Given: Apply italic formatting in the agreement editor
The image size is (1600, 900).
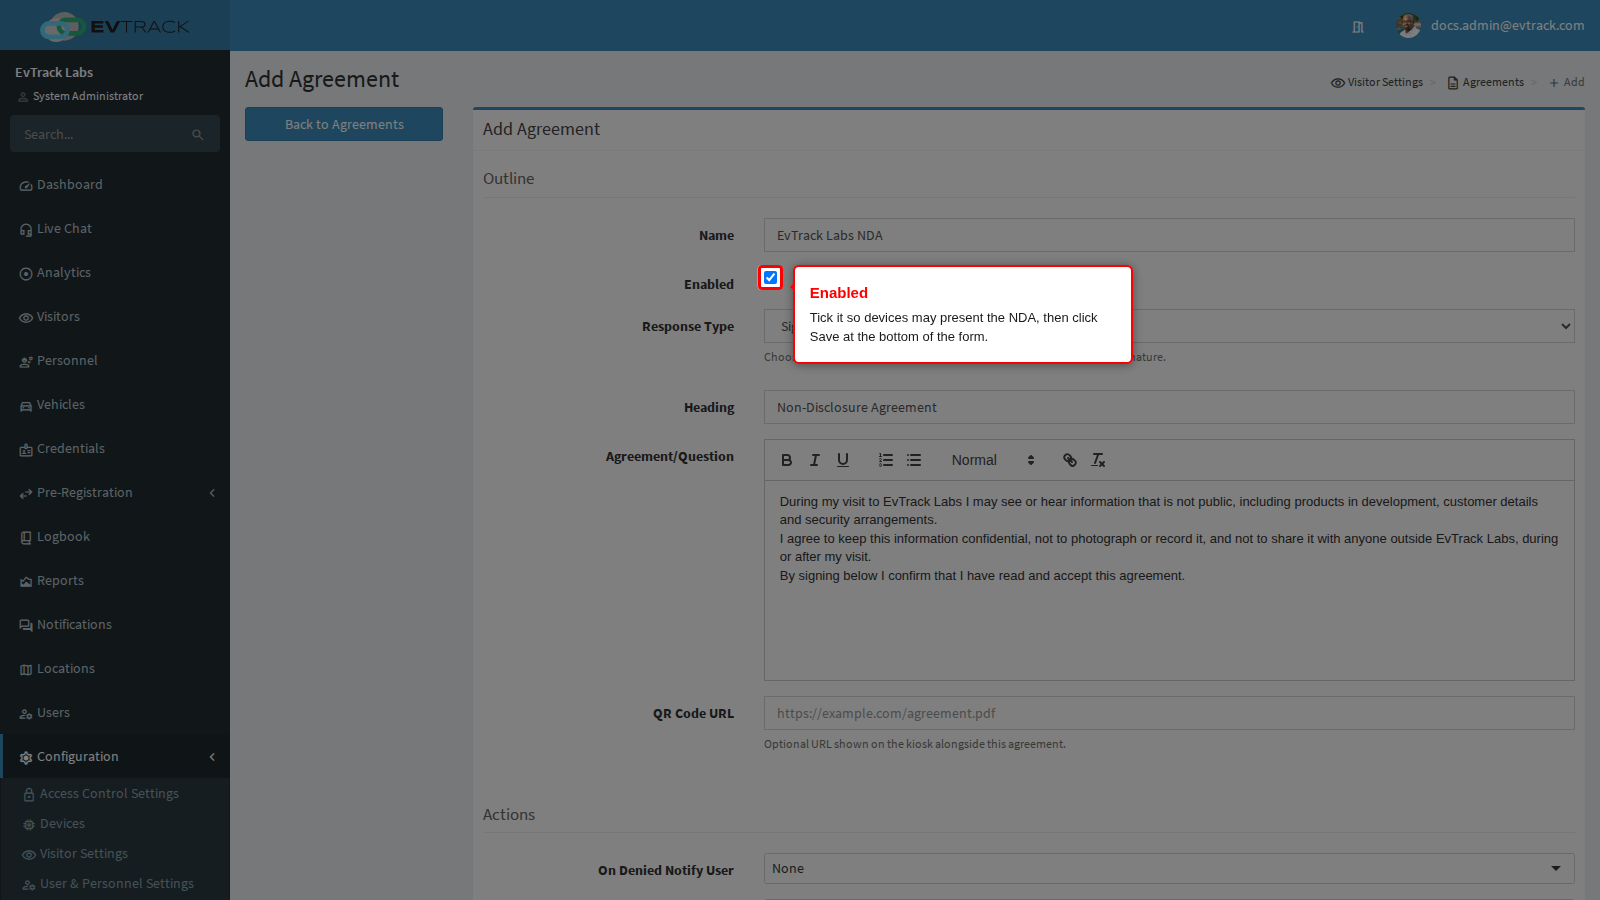Looking at the screenshot, I should pos(815,460).
